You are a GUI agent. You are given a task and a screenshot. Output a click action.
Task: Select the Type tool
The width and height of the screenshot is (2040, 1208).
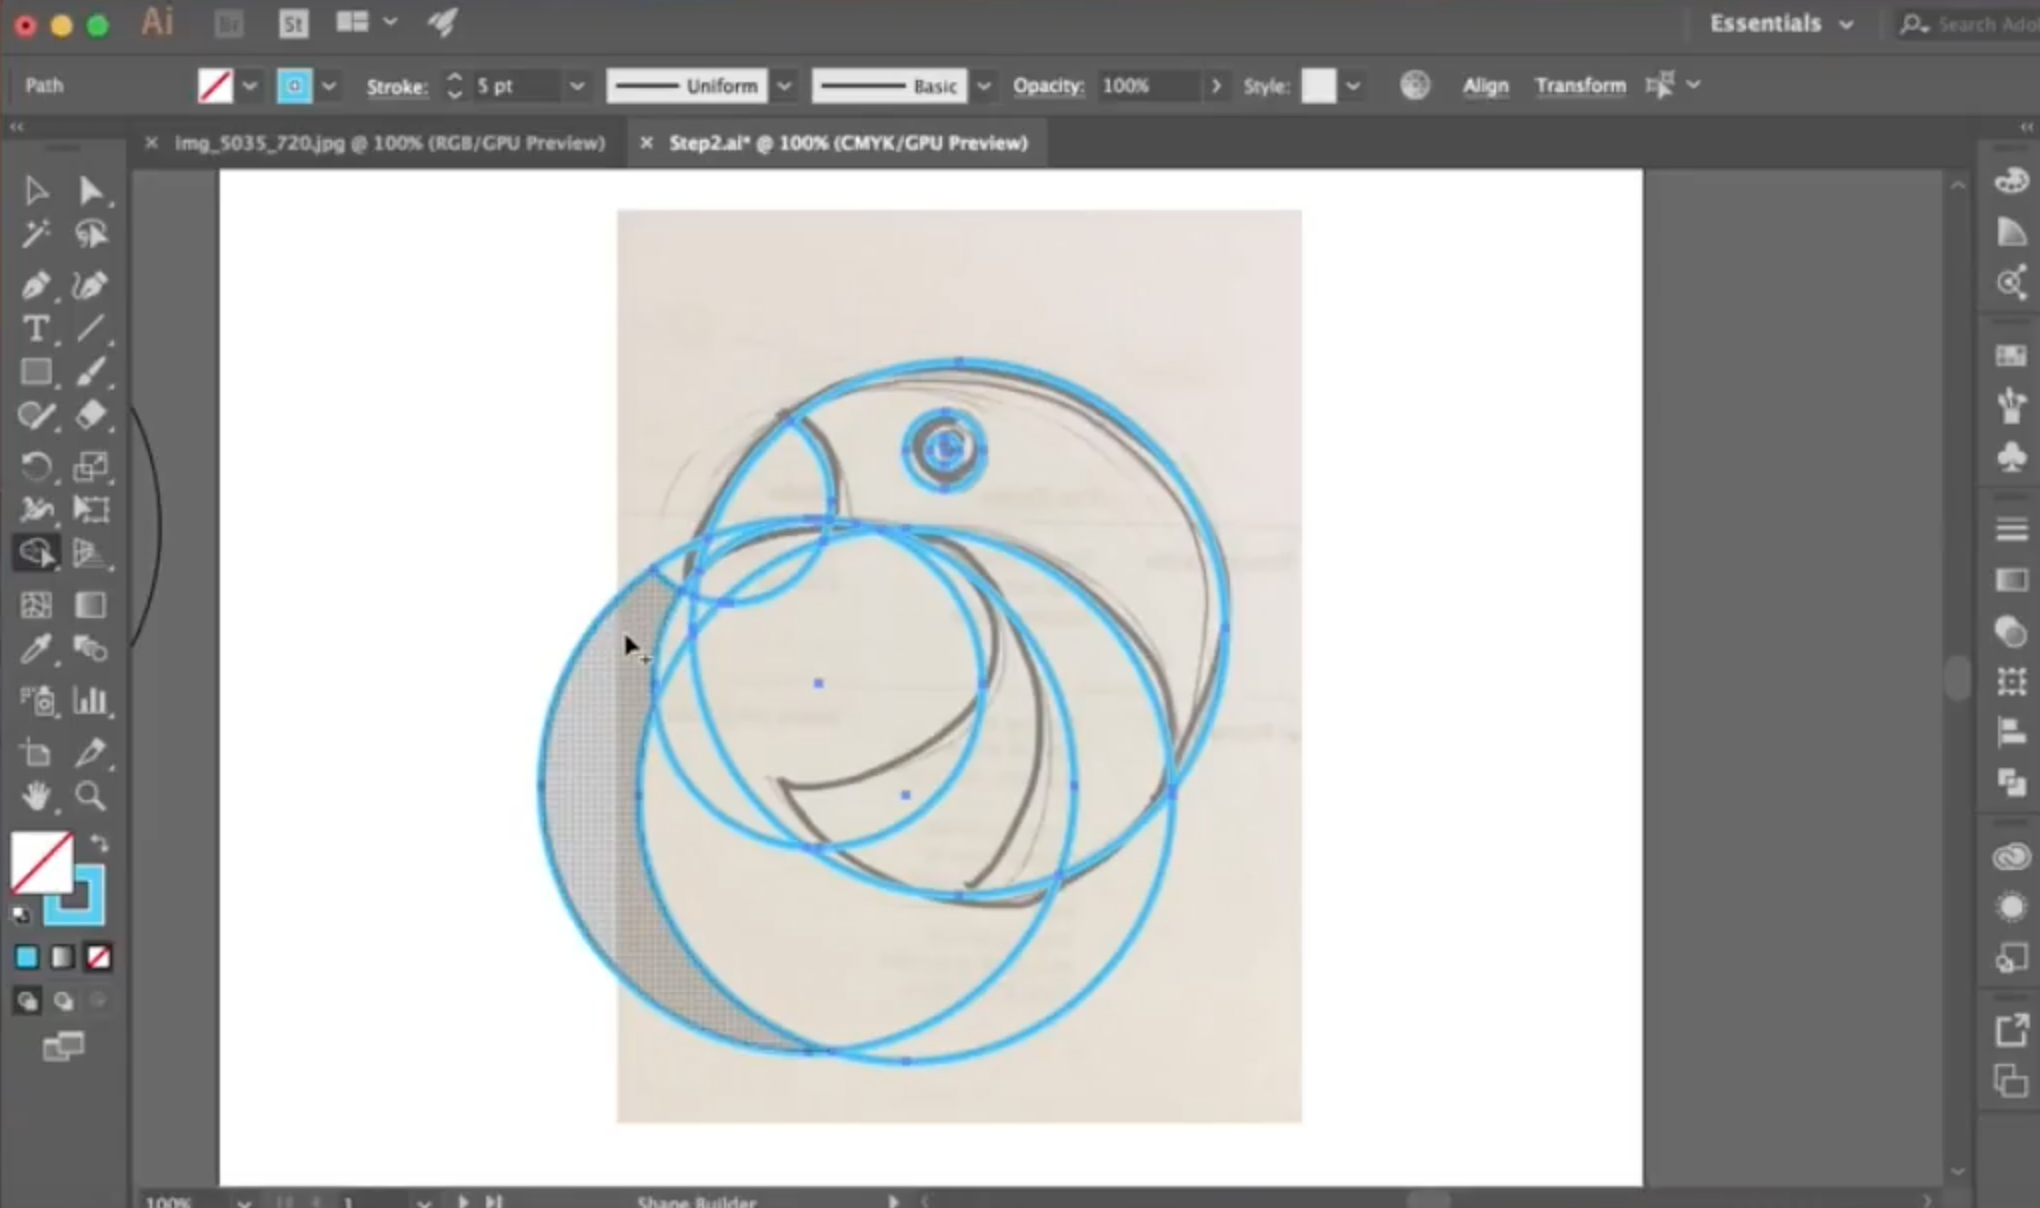coord(35,329)
